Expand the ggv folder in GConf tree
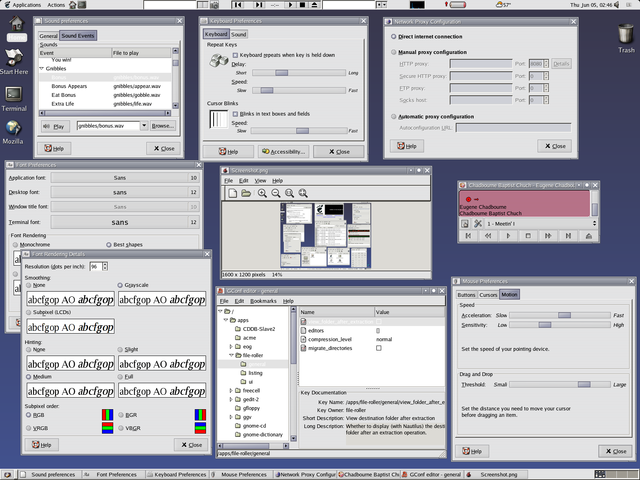This screenshot has width=640, height=480. pyautogui.click(x=231, y=417)
